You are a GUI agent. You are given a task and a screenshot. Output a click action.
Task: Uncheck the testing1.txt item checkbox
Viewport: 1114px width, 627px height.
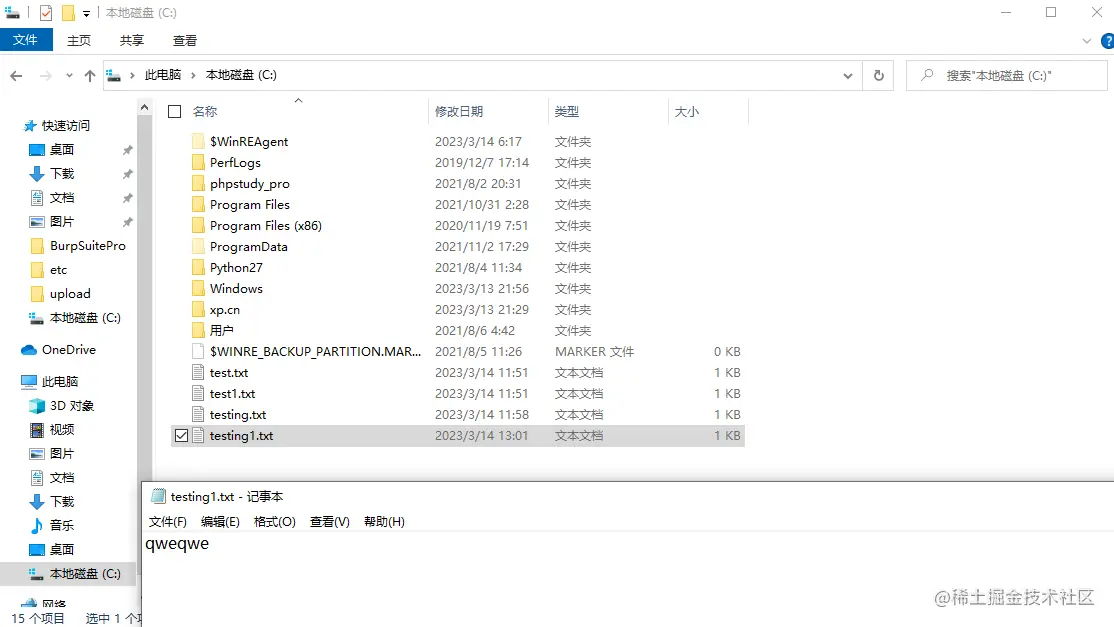[181, 435]
